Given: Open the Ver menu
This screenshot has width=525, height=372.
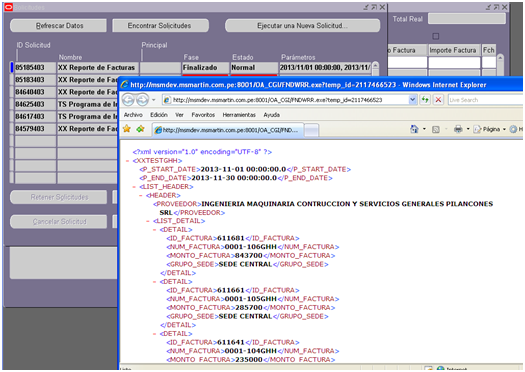Looking at the screenshot, I should [179, 115].
